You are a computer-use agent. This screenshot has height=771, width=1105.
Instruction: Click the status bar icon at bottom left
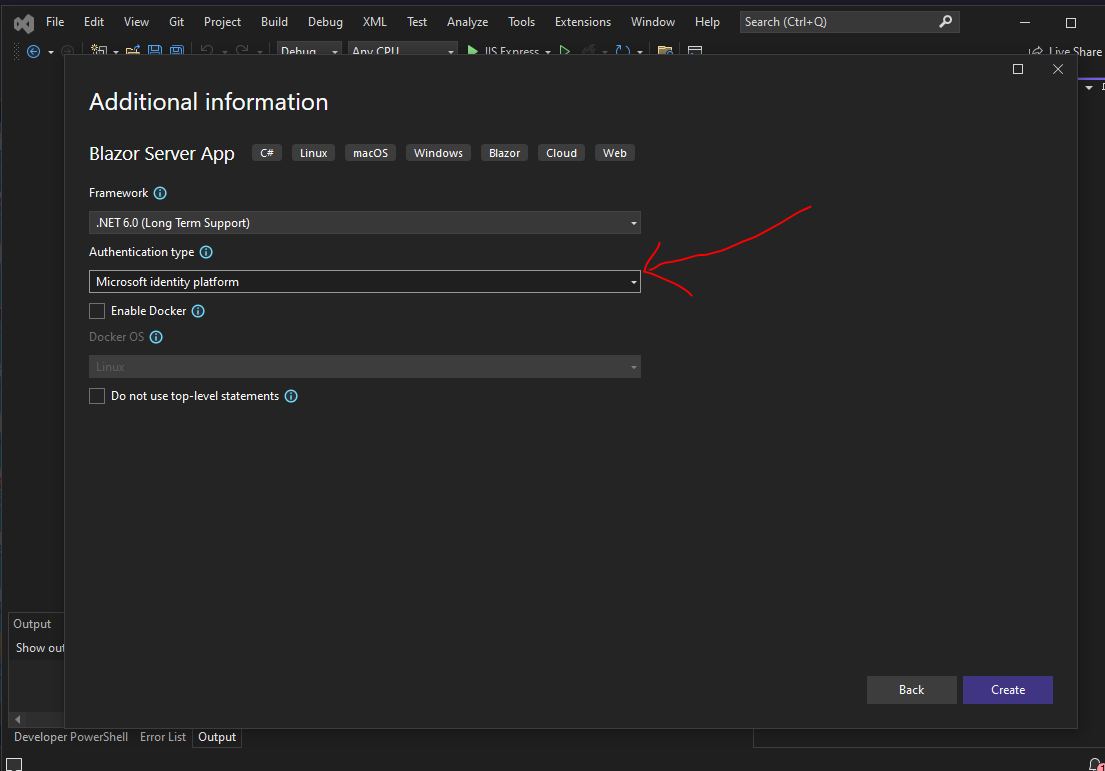[14, 765]
